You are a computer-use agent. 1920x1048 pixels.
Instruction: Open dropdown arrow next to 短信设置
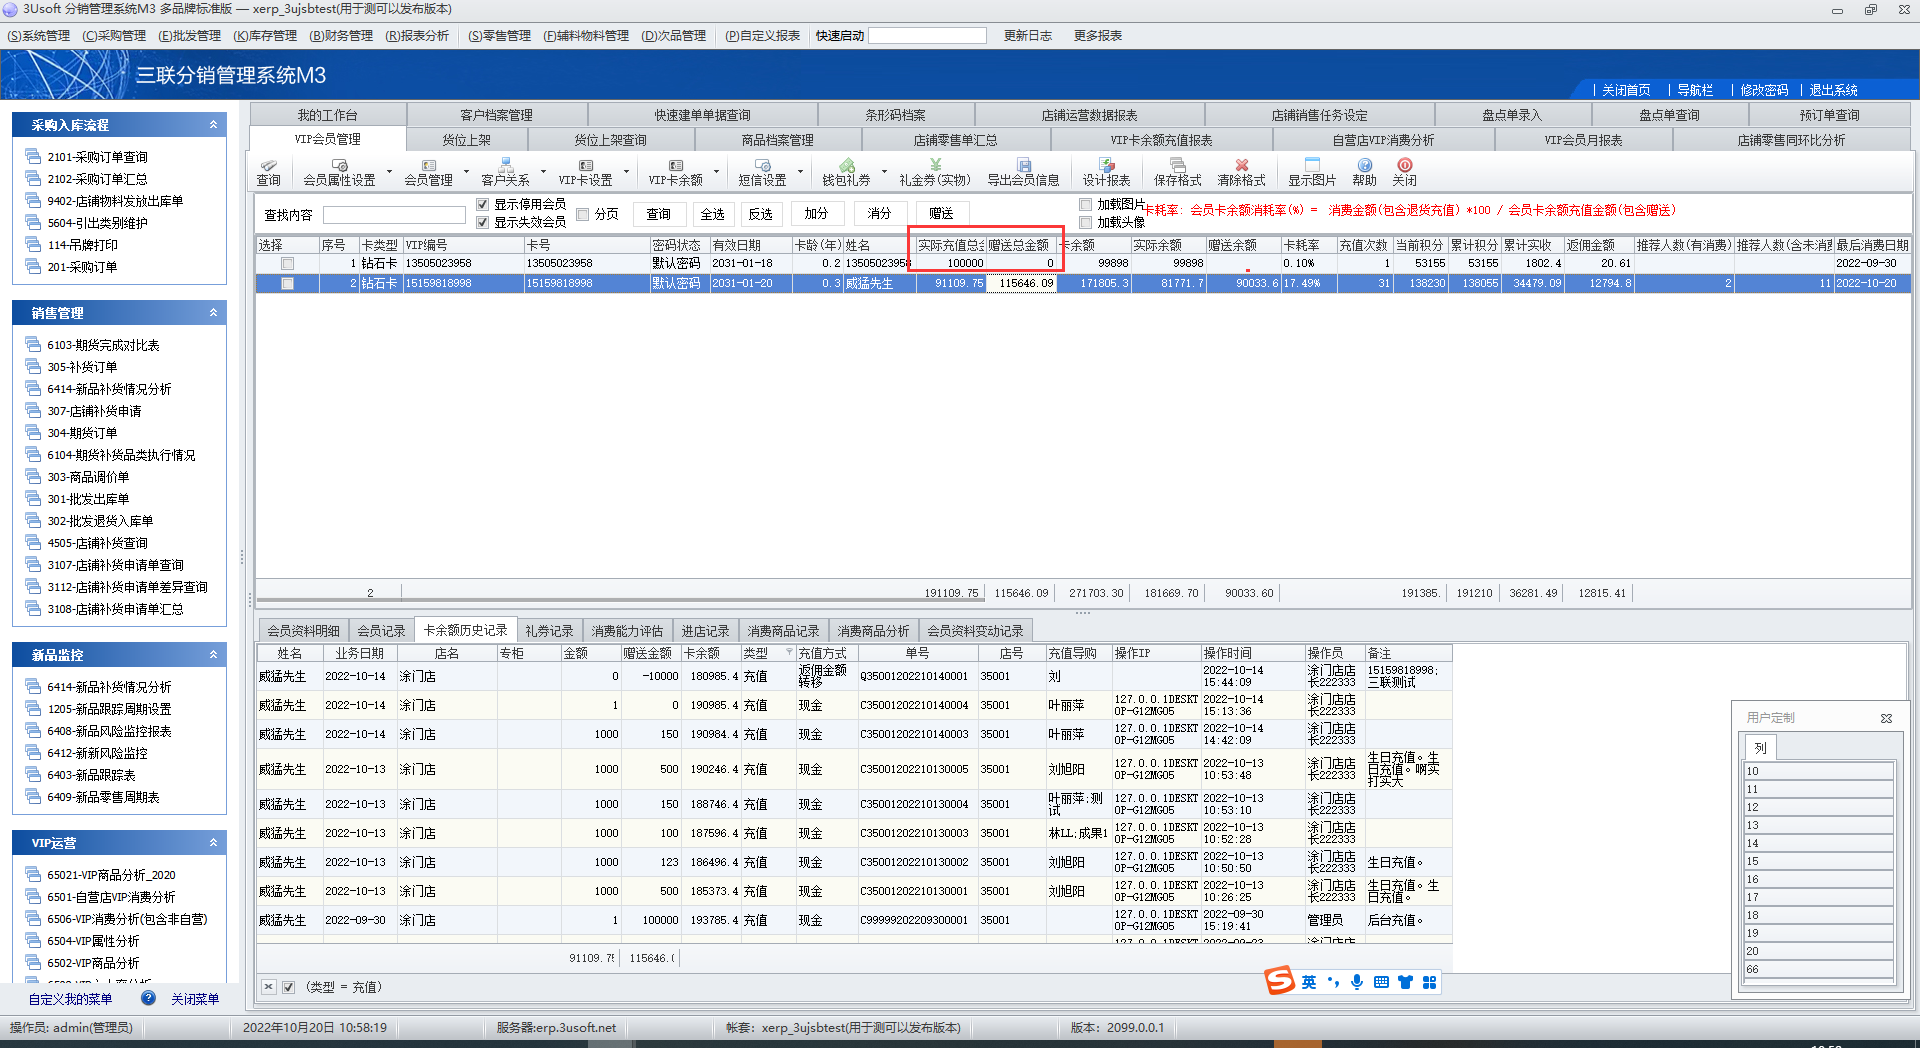point(802,171)
